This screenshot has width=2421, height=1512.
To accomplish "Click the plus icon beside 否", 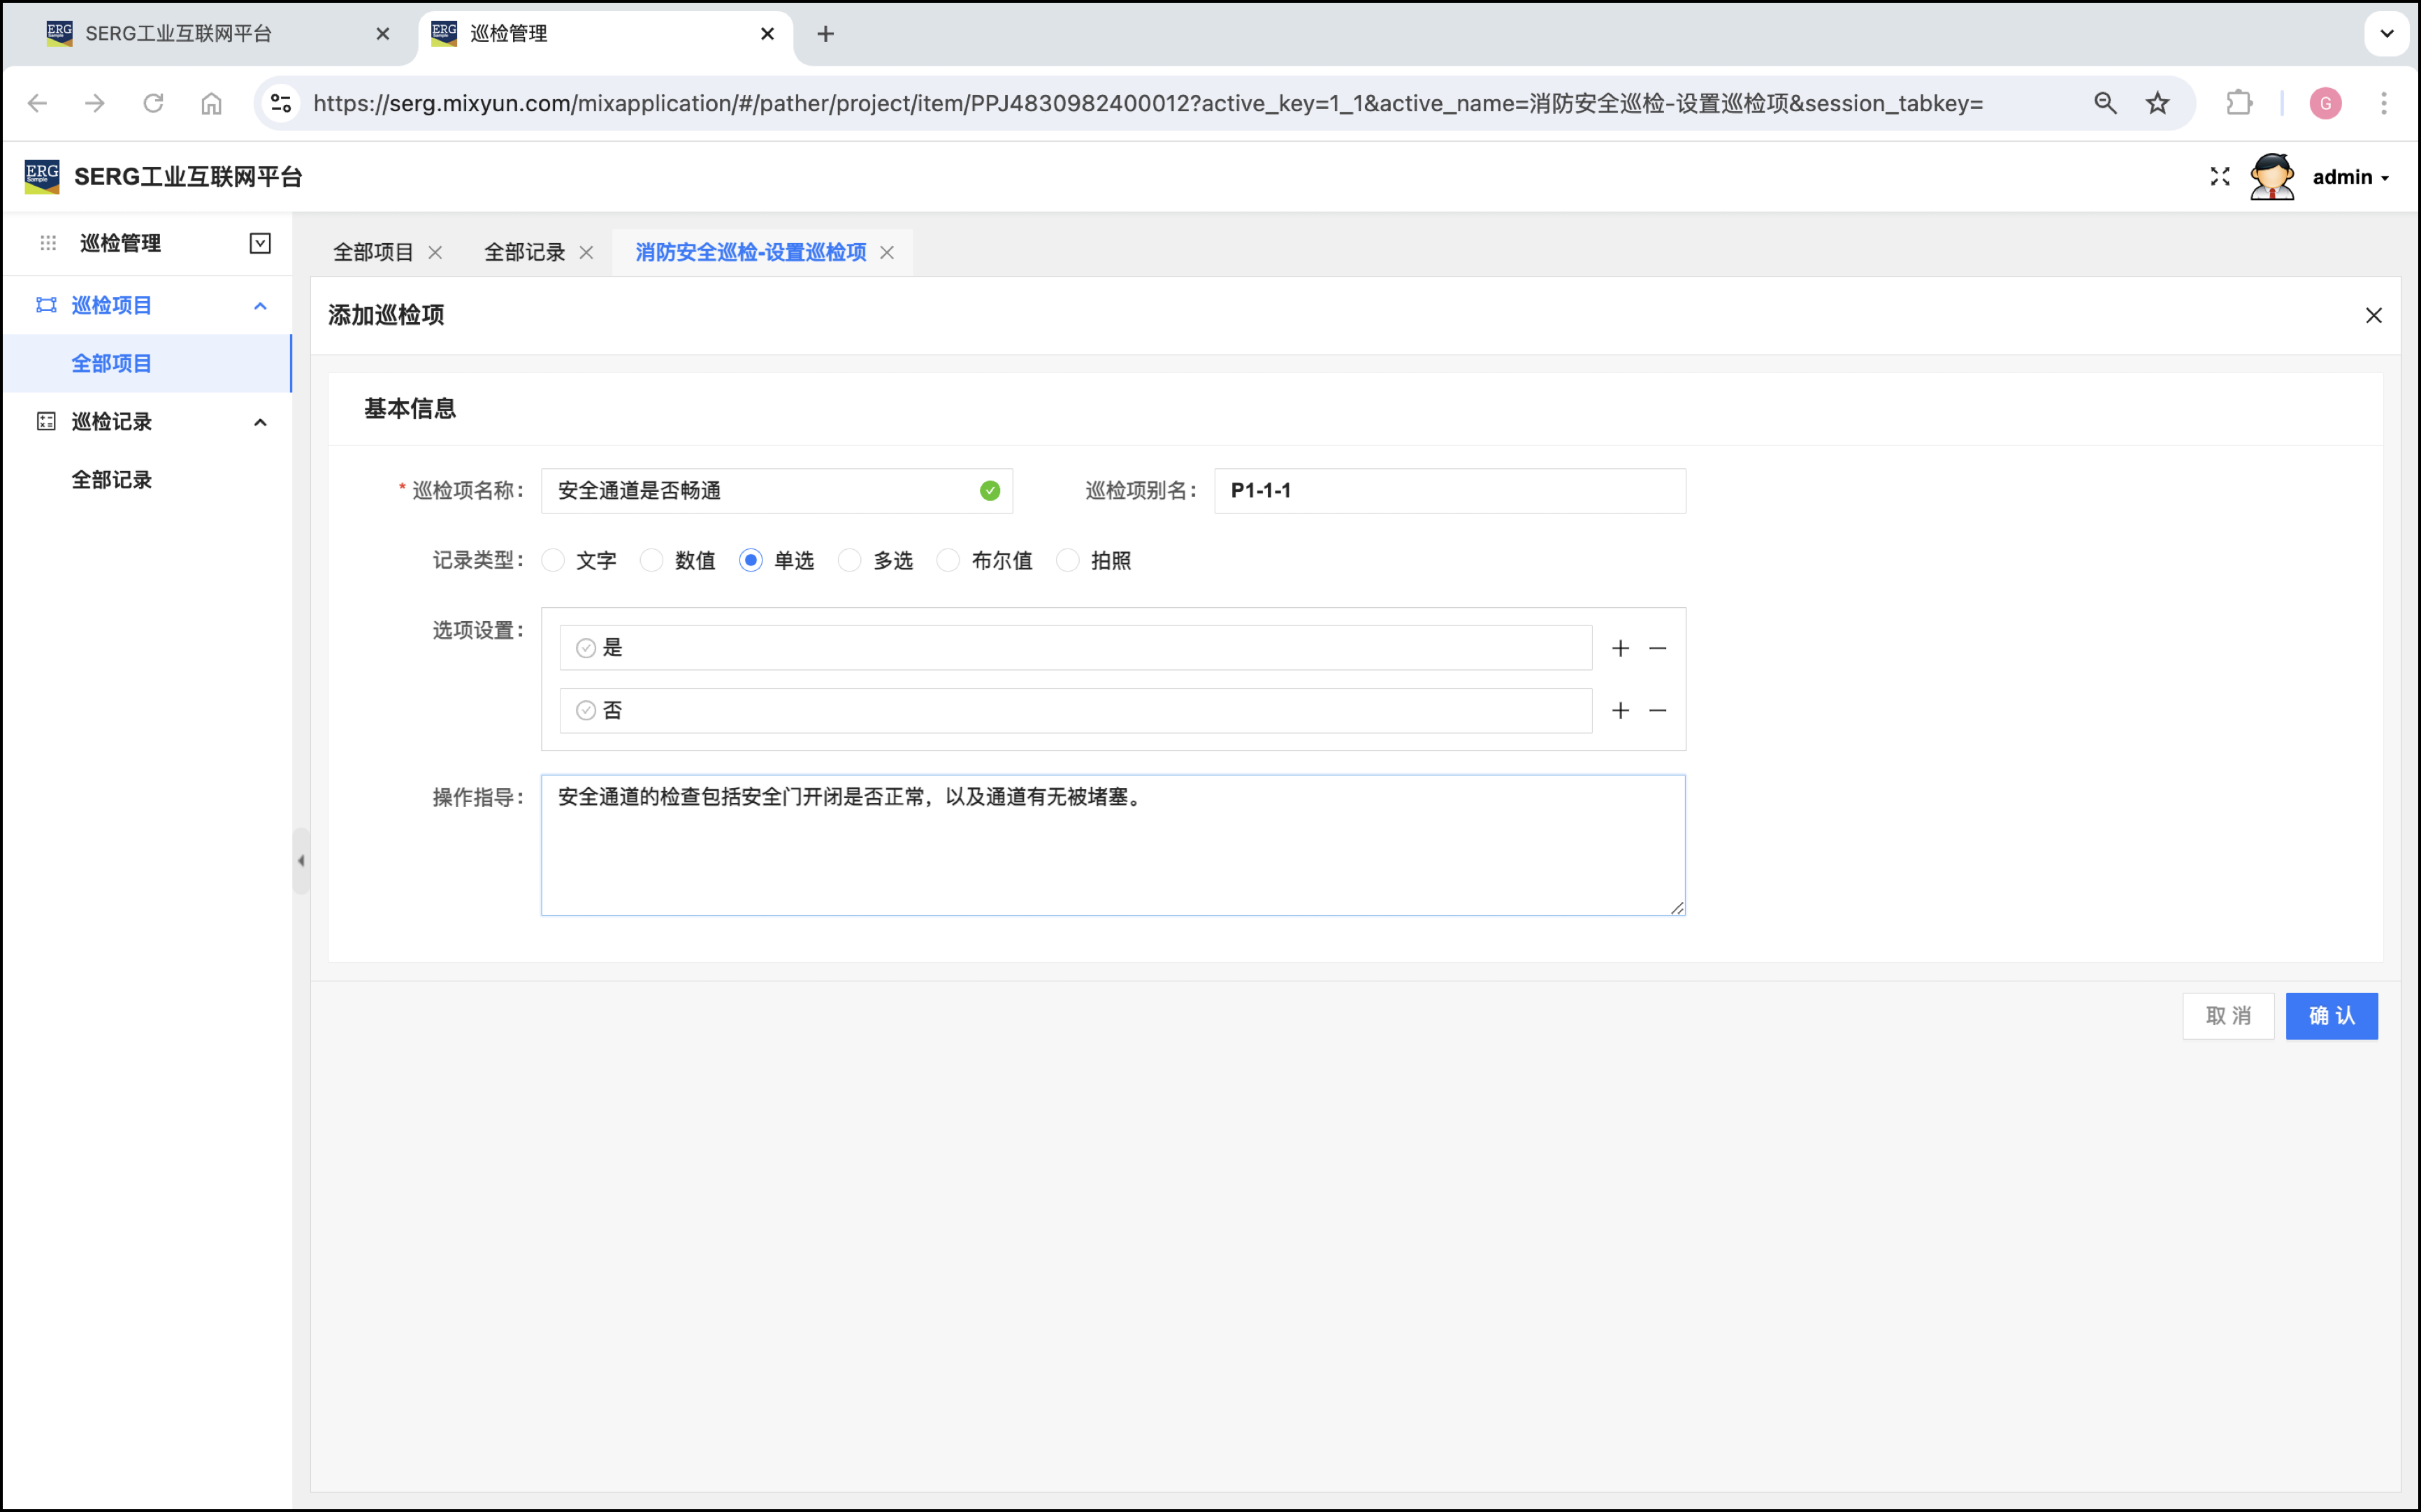I will [1620, 710].
